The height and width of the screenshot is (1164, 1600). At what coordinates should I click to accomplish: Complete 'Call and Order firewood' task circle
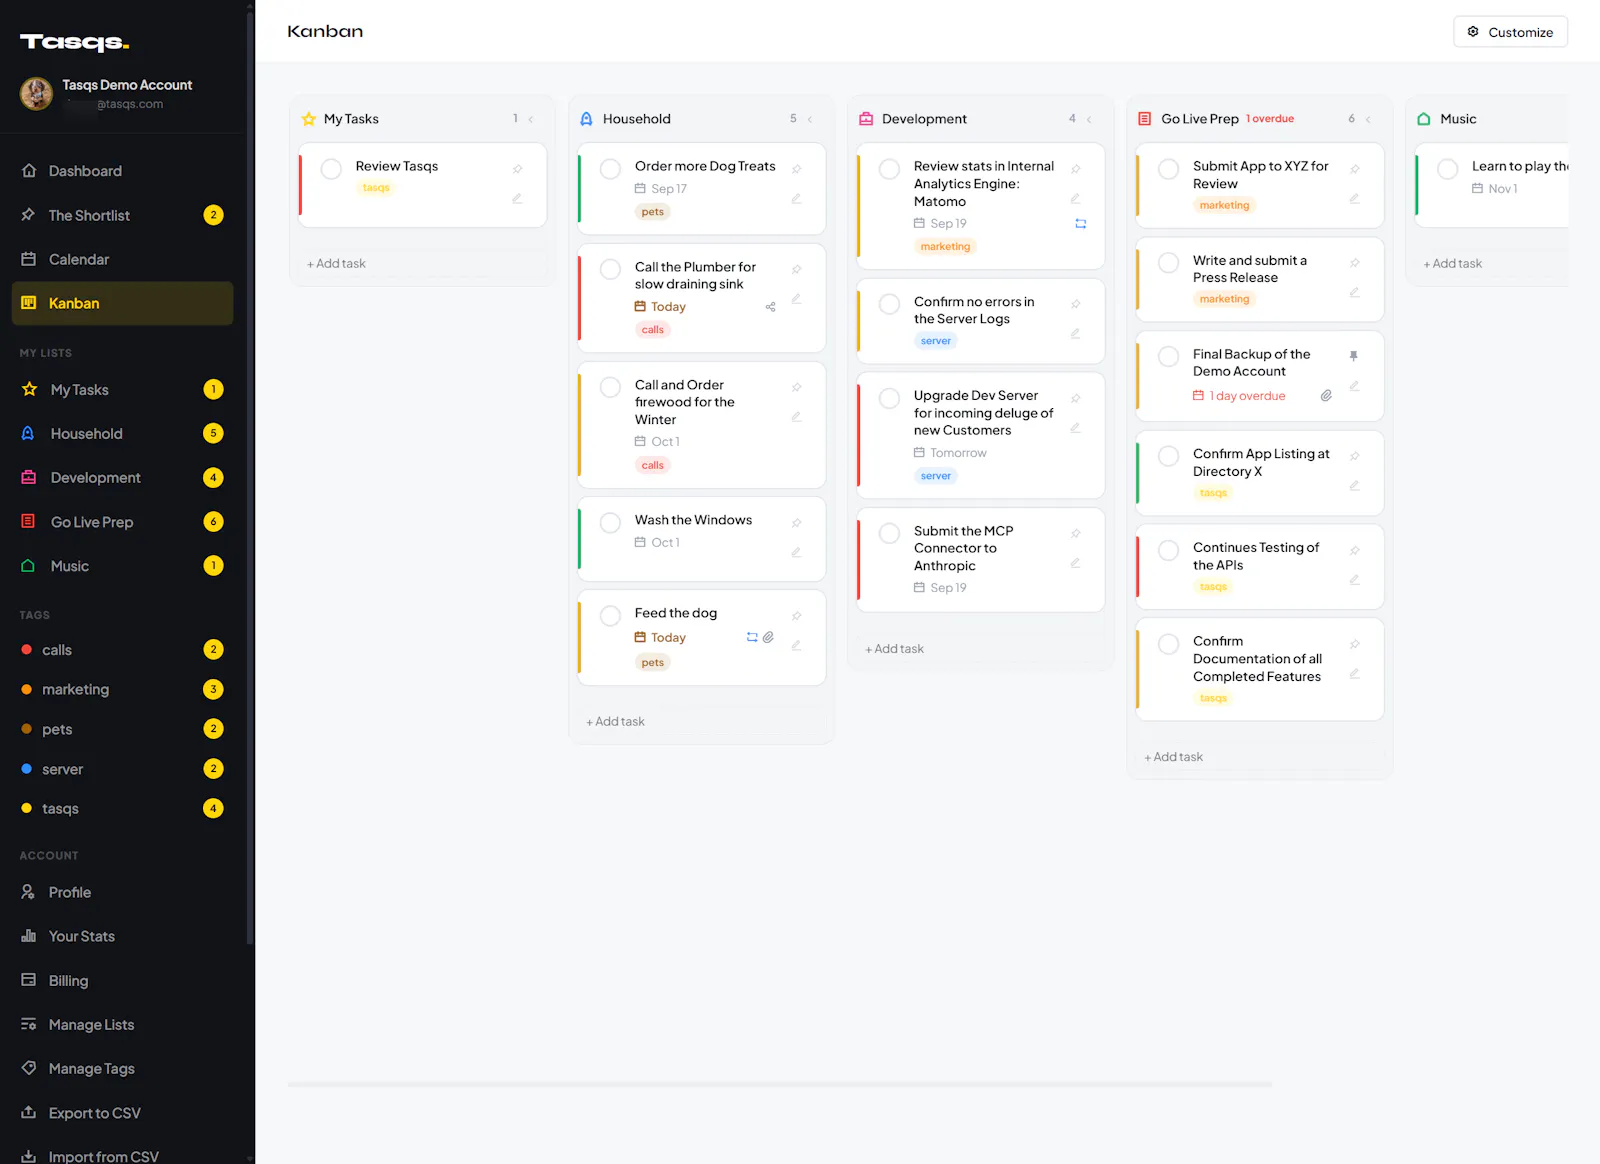pos(610,387)
